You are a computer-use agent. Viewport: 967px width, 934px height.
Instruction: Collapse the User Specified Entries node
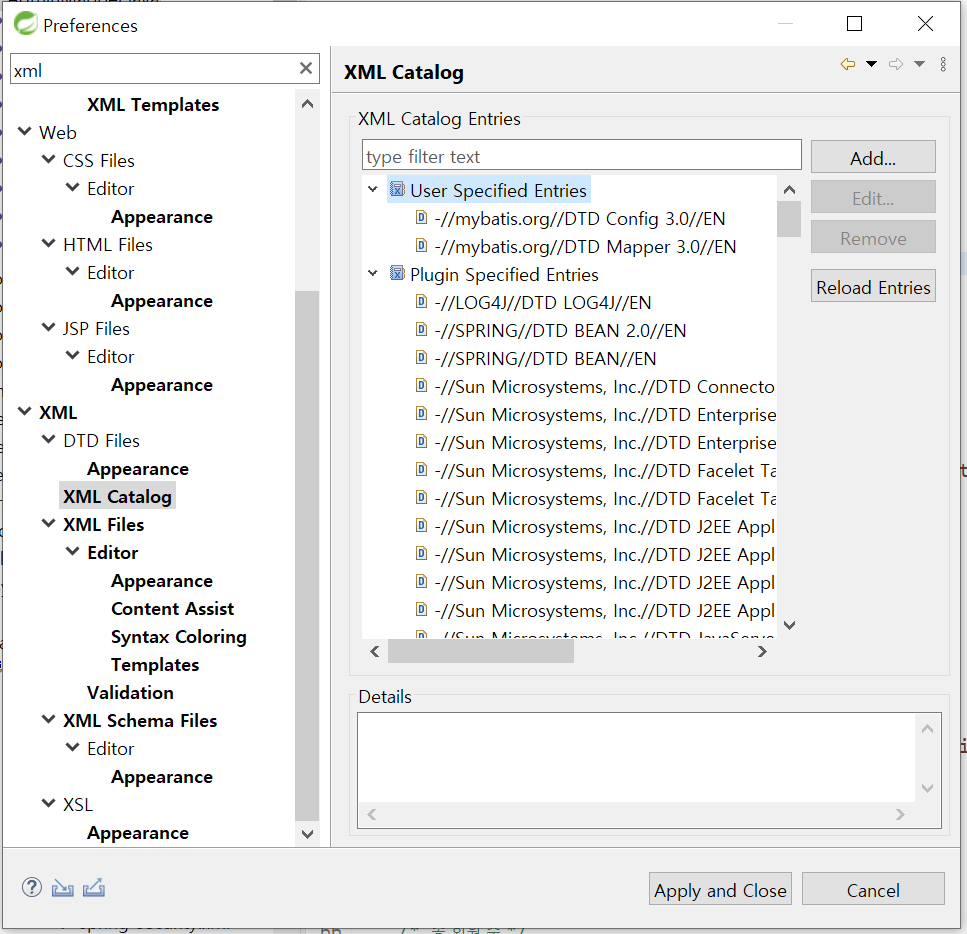click(x=372, y=189)
